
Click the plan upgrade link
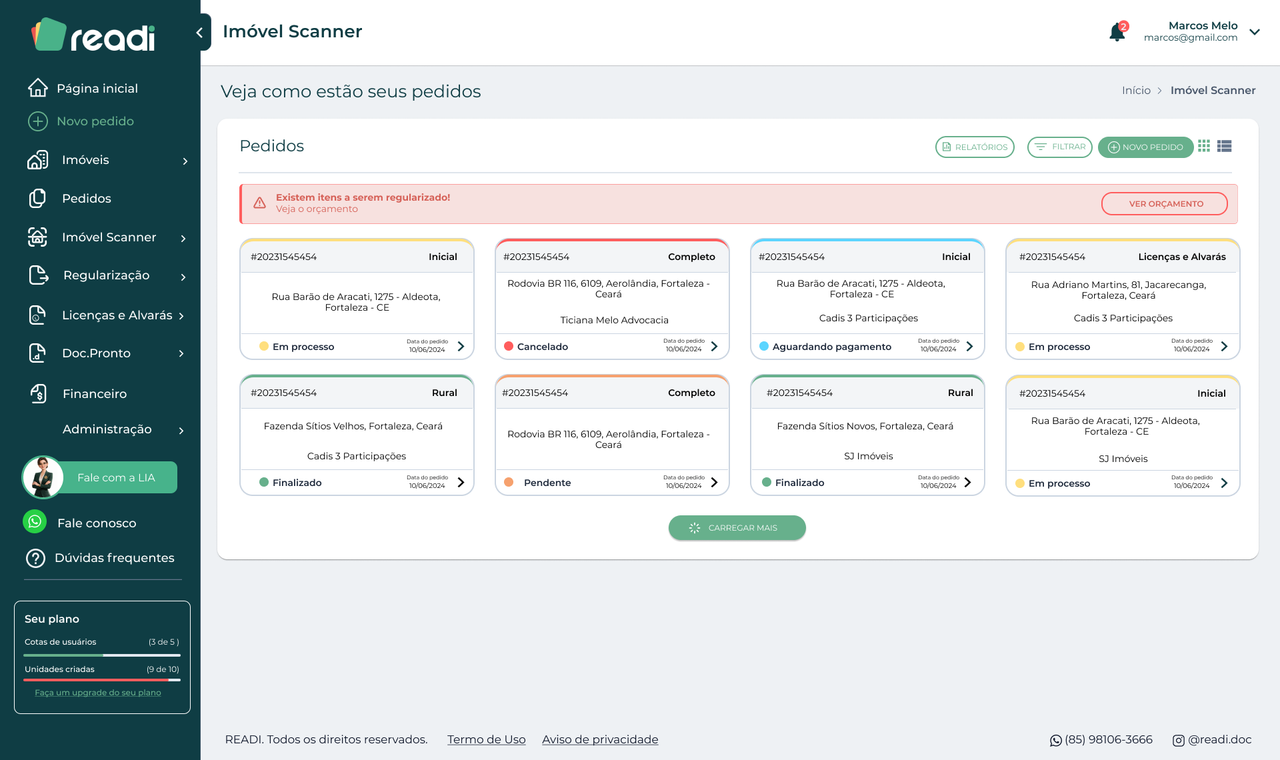click(x=98, y=692)
